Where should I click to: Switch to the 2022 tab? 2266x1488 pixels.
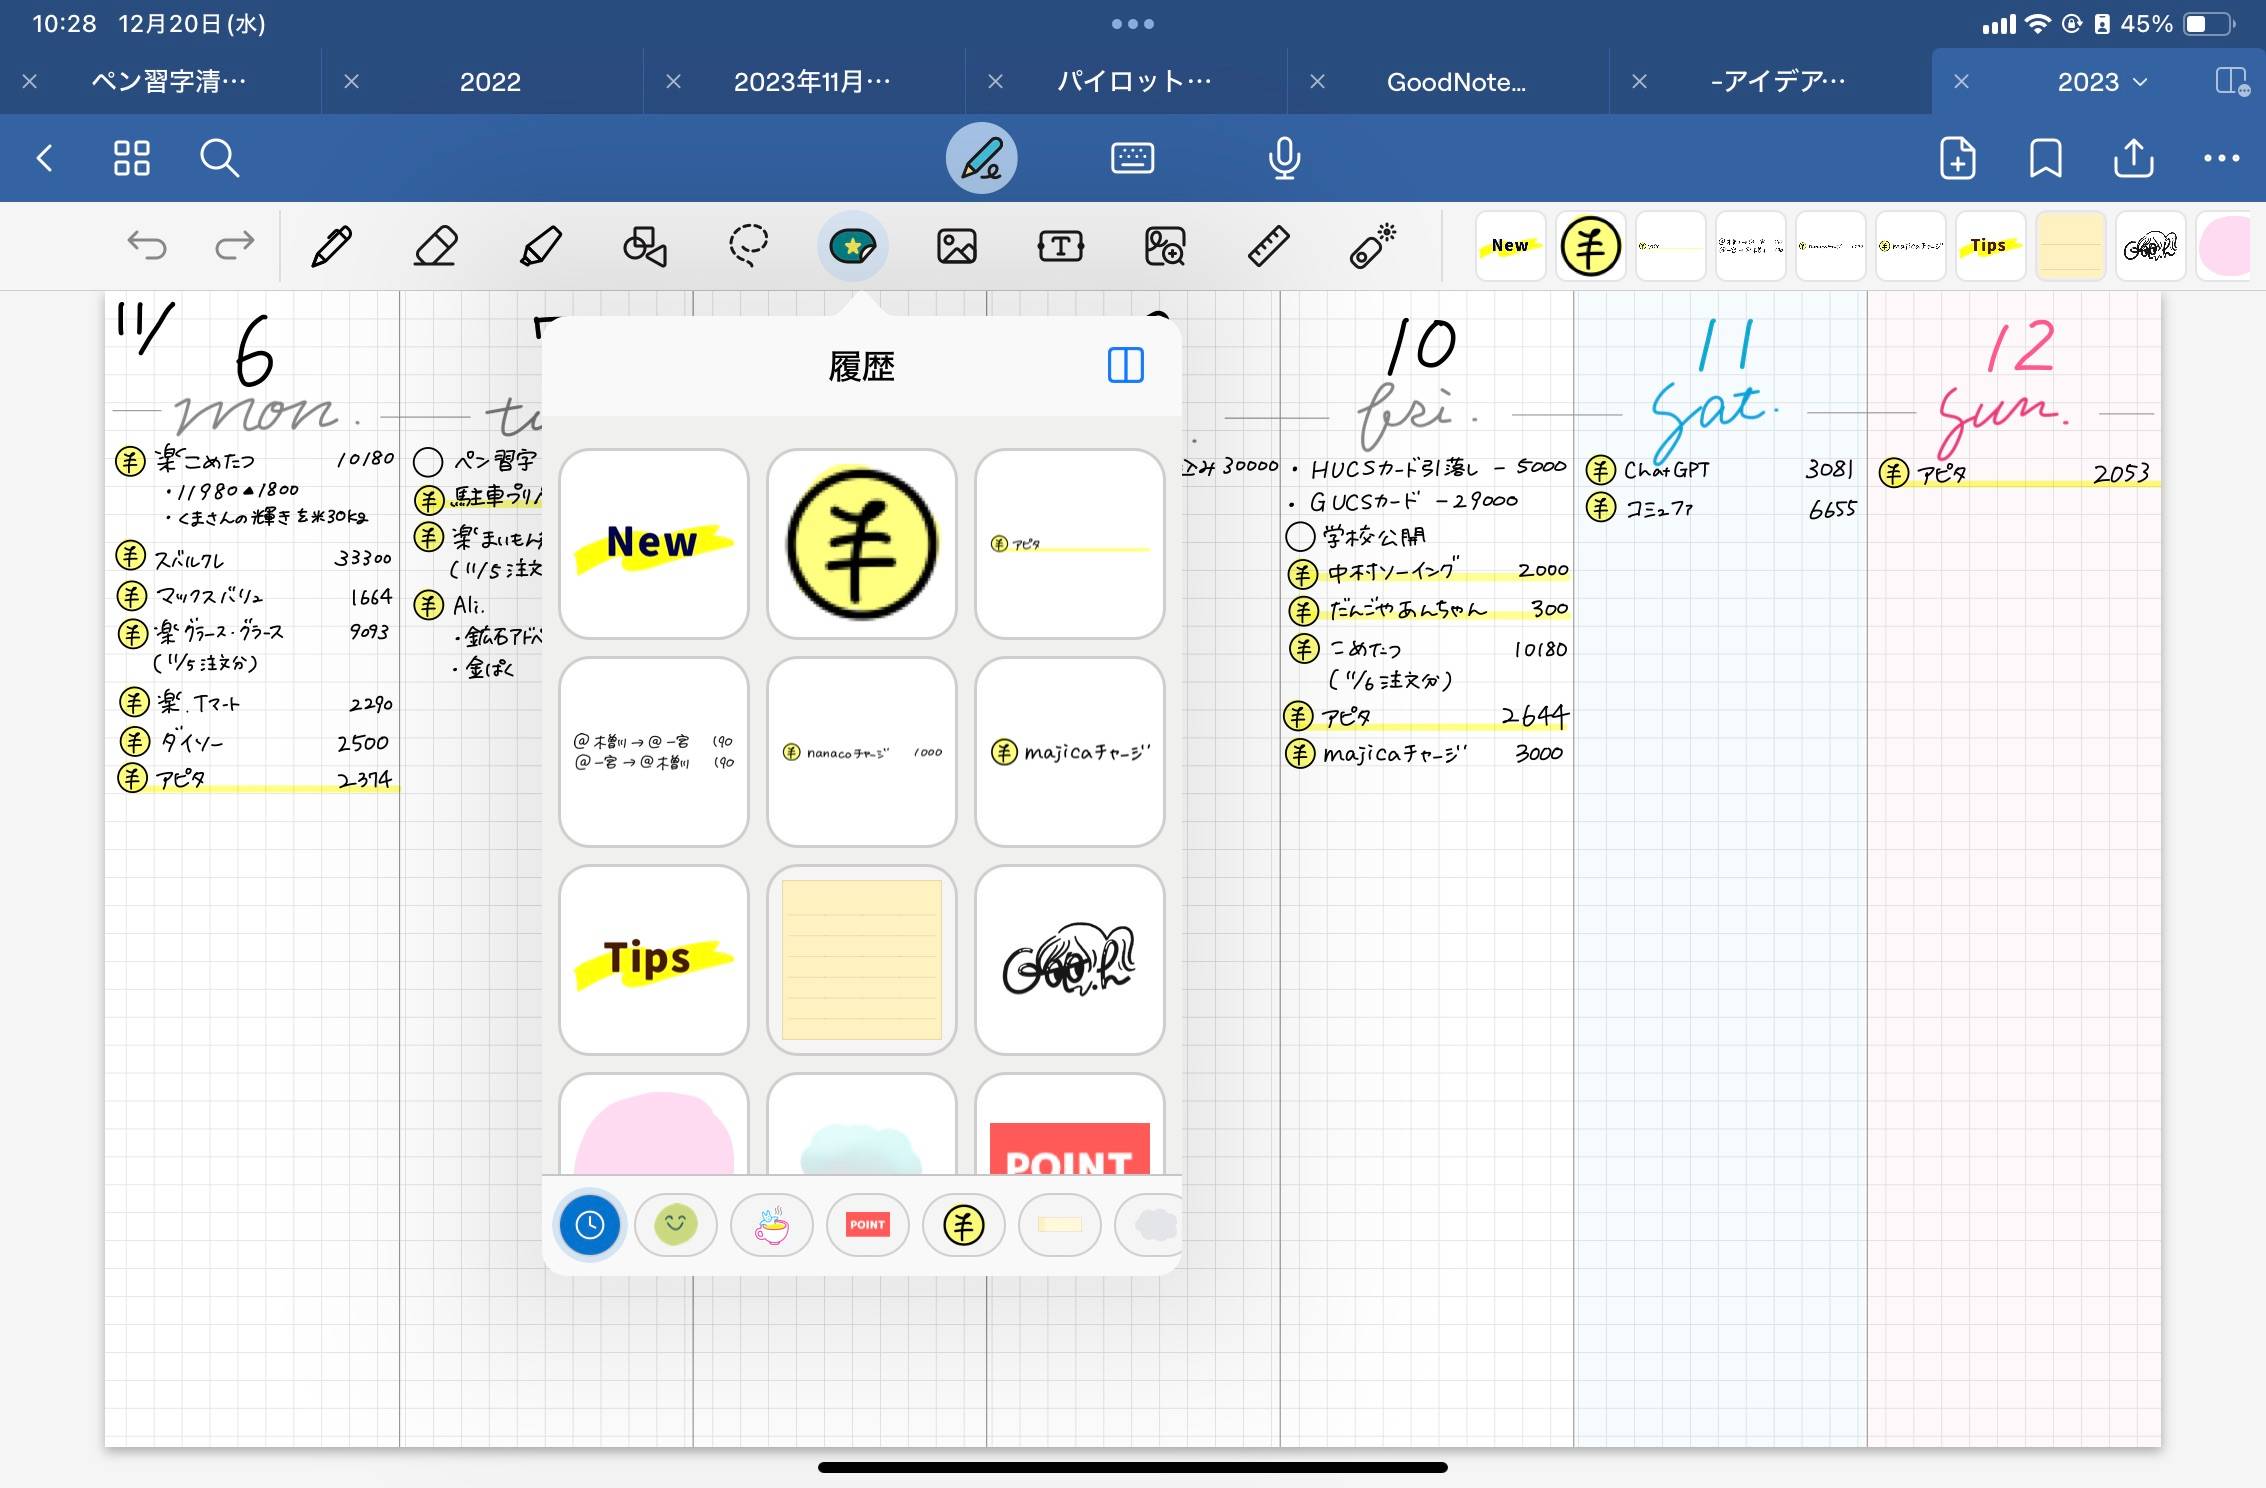click(490, 82)
